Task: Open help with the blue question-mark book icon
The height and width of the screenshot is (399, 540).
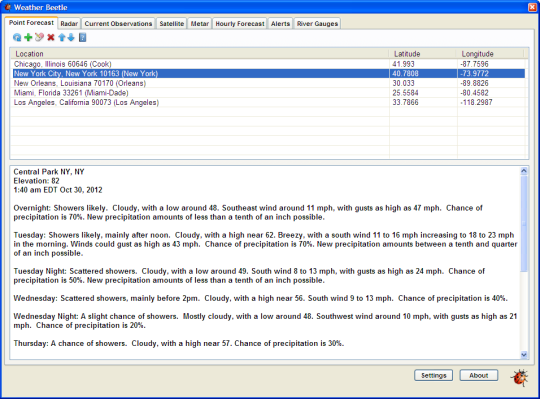Action: pos(82,37)
